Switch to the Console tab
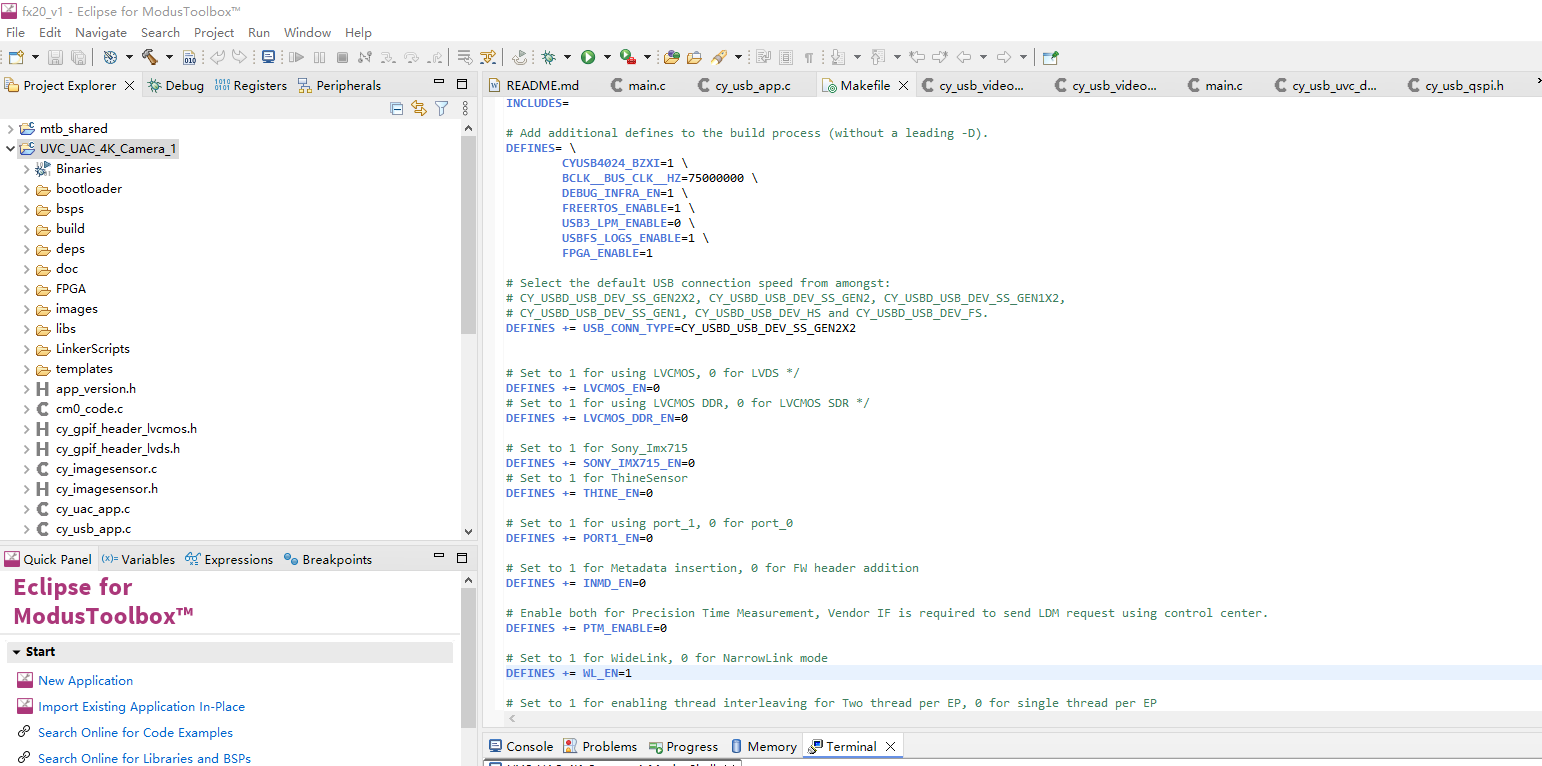 coord(520,746)
